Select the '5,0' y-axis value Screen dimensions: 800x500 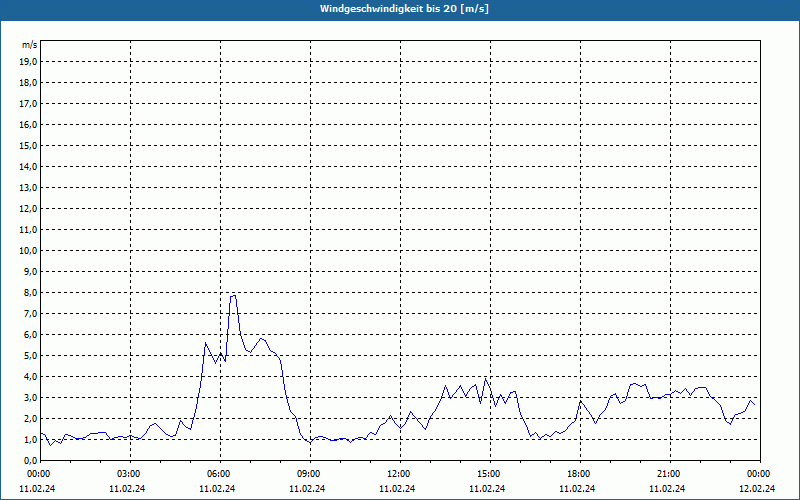coord(30,356)
